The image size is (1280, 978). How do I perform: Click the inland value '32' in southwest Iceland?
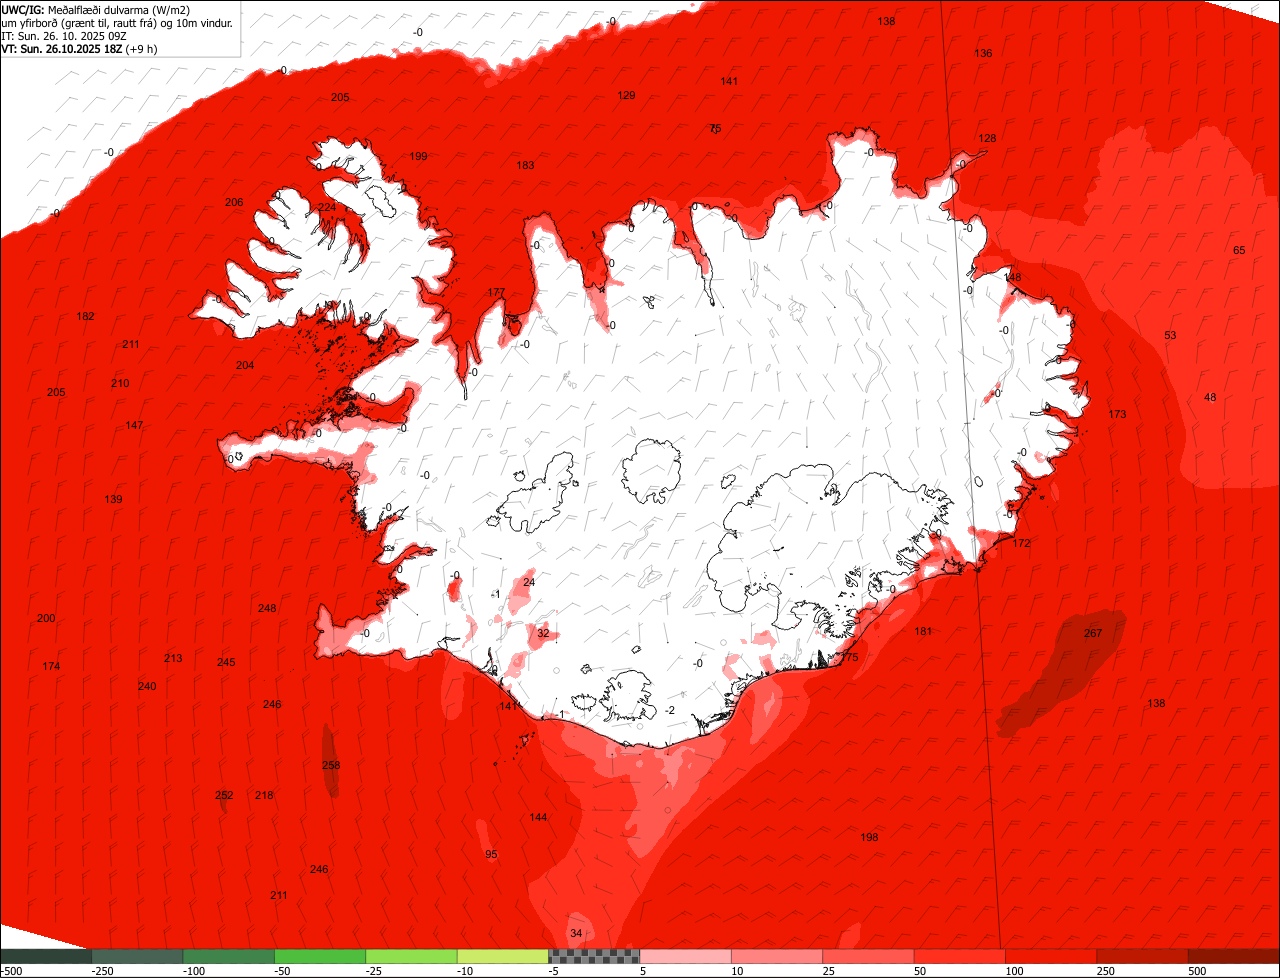[543, 634]
